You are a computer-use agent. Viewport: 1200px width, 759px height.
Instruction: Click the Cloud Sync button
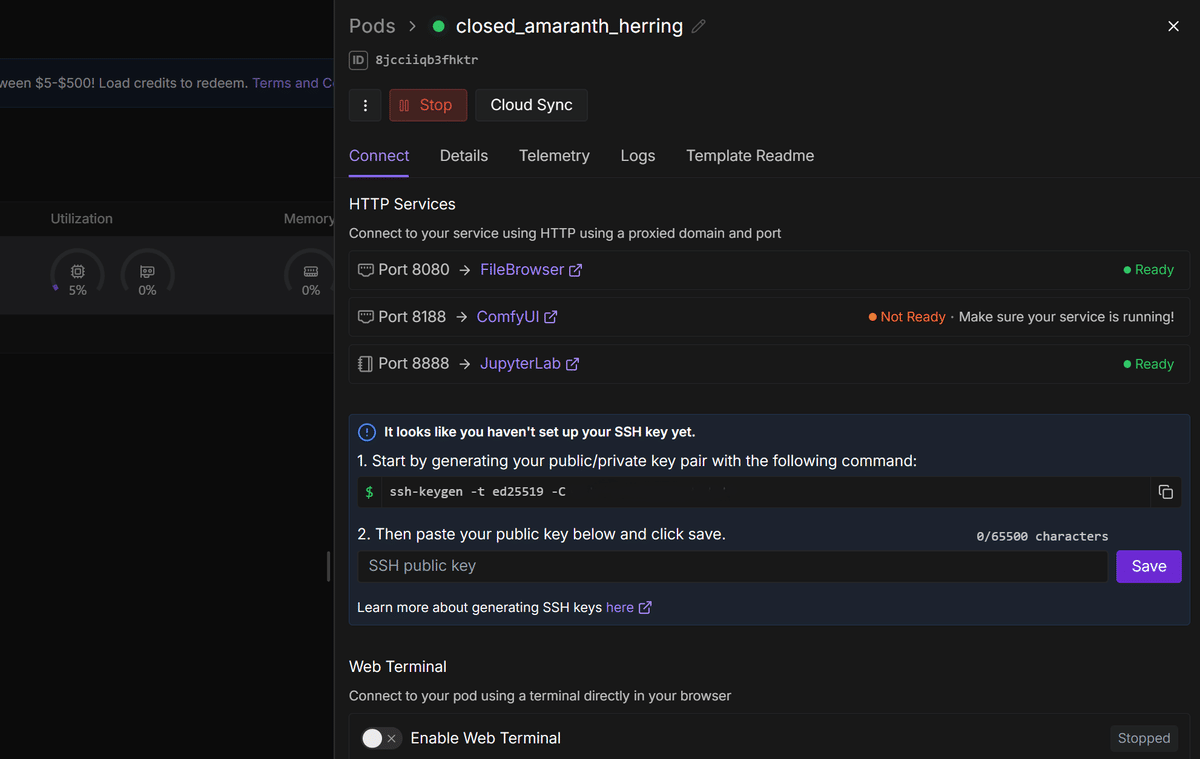click(x=531, y=105)
